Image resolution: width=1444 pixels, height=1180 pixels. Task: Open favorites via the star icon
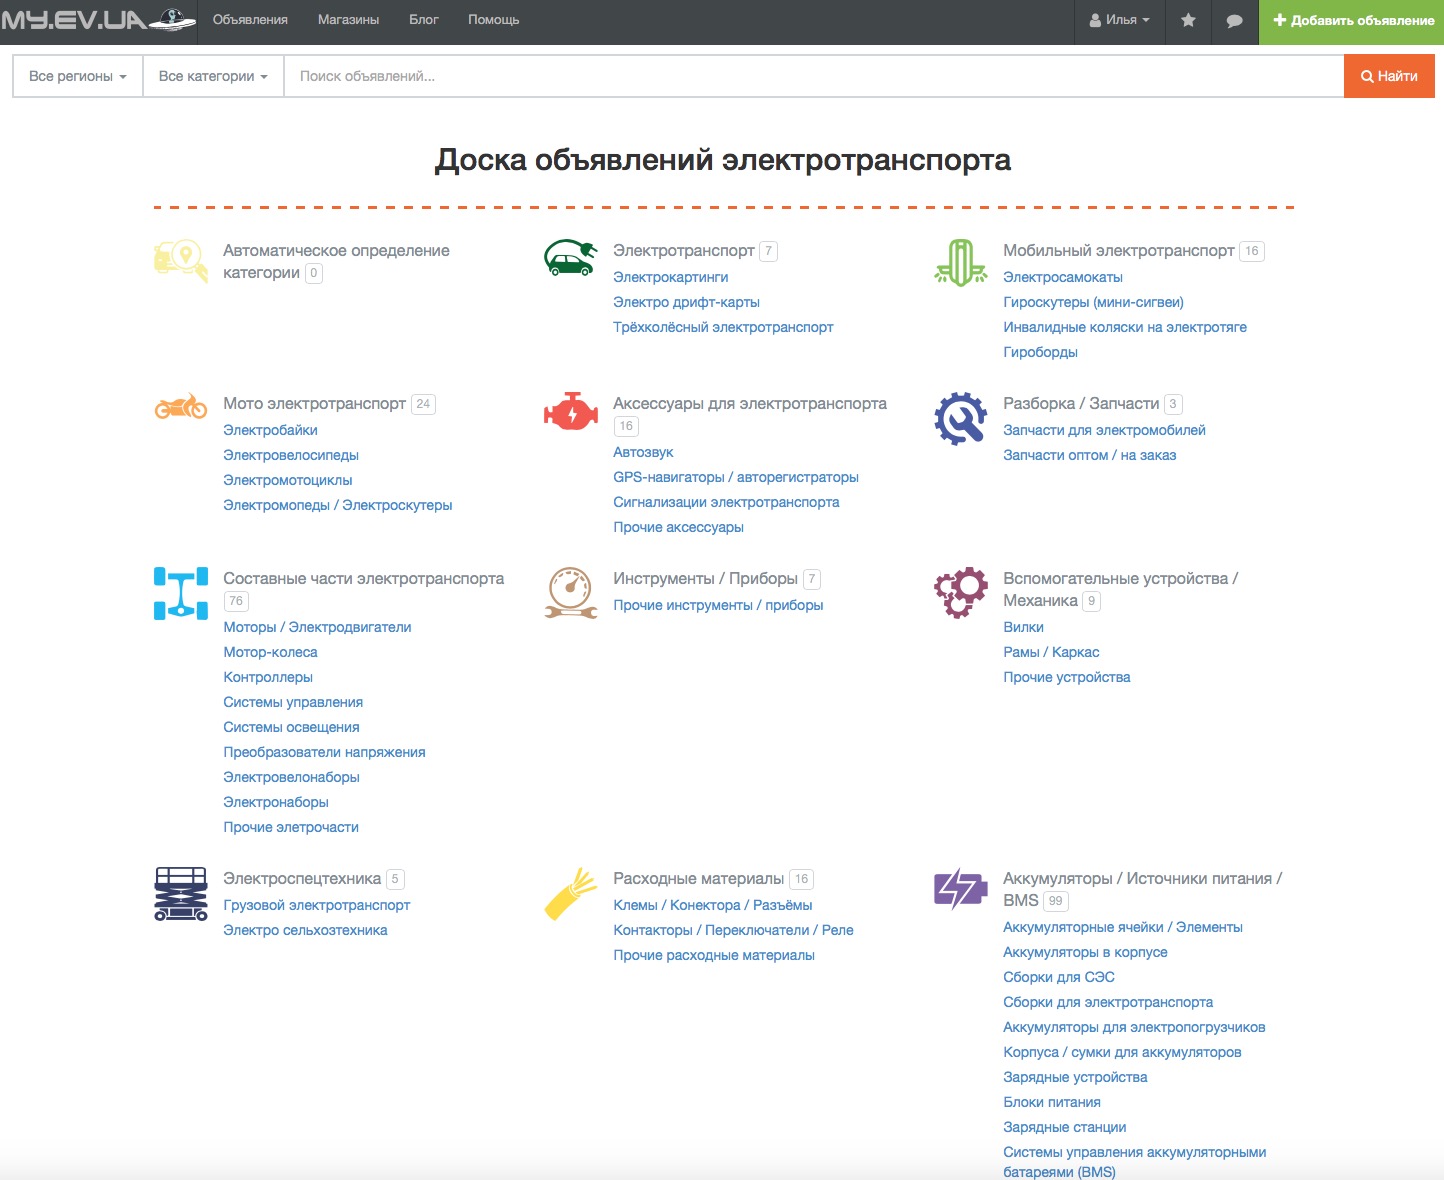click(x=1188, y=20)
